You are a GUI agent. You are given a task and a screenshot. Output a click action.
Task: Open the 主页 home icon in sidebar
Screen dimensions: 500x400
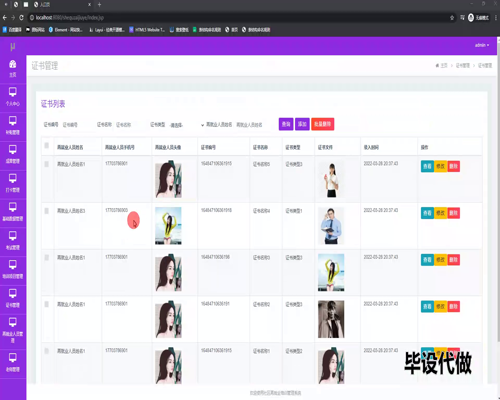coord(13,68)
